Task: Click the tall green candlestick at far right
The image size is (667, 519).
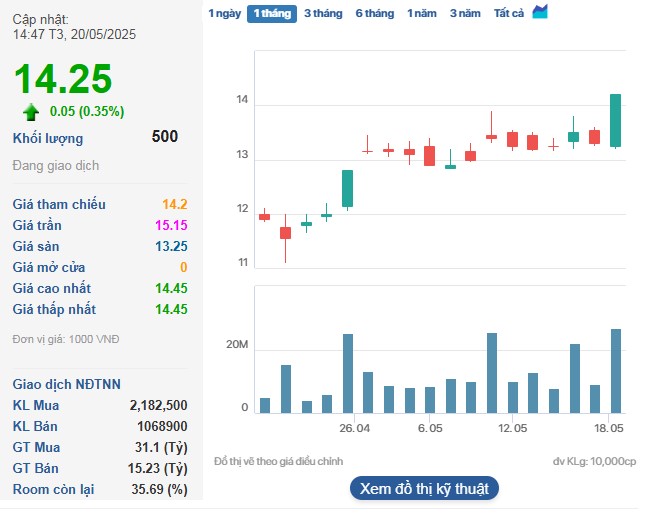Action: coord(616,120)
